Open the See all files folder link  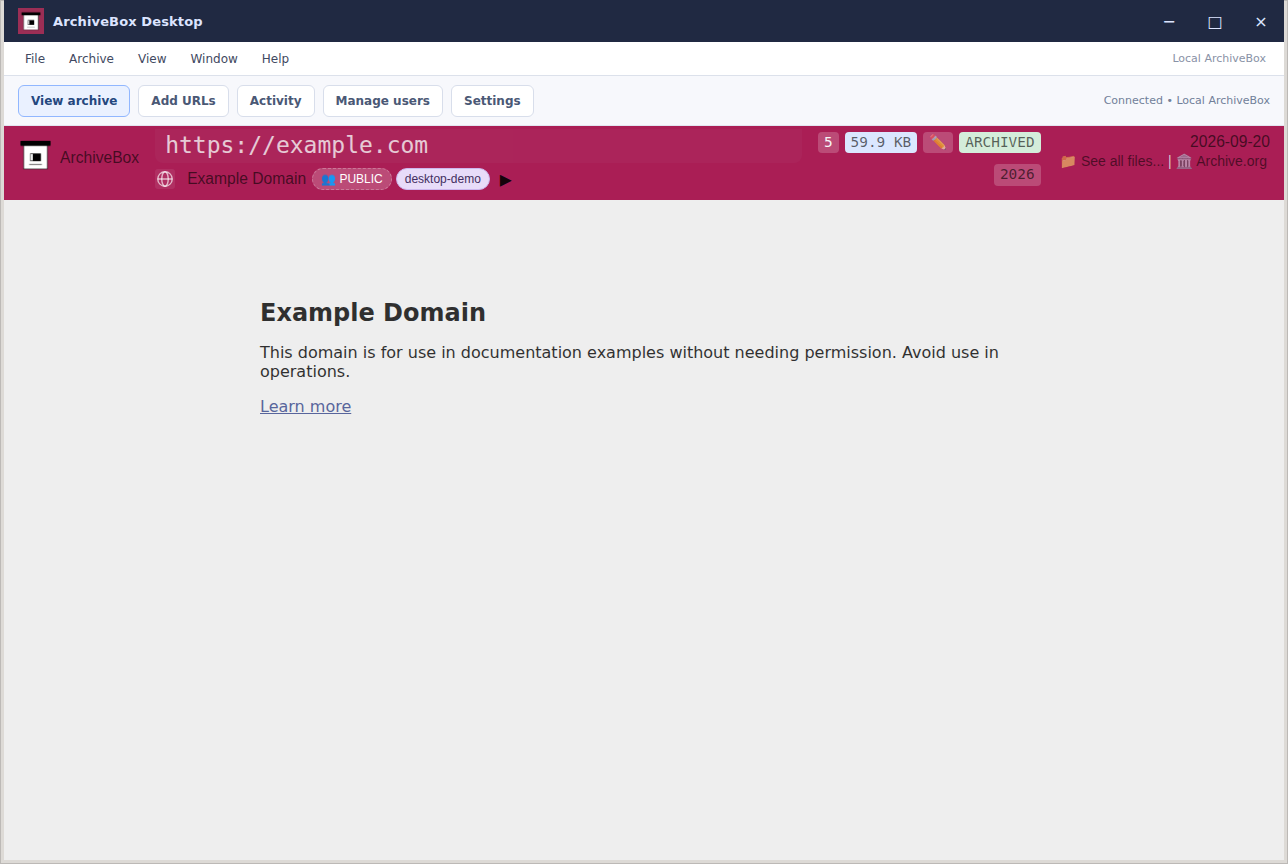(x=1111, y=161)
